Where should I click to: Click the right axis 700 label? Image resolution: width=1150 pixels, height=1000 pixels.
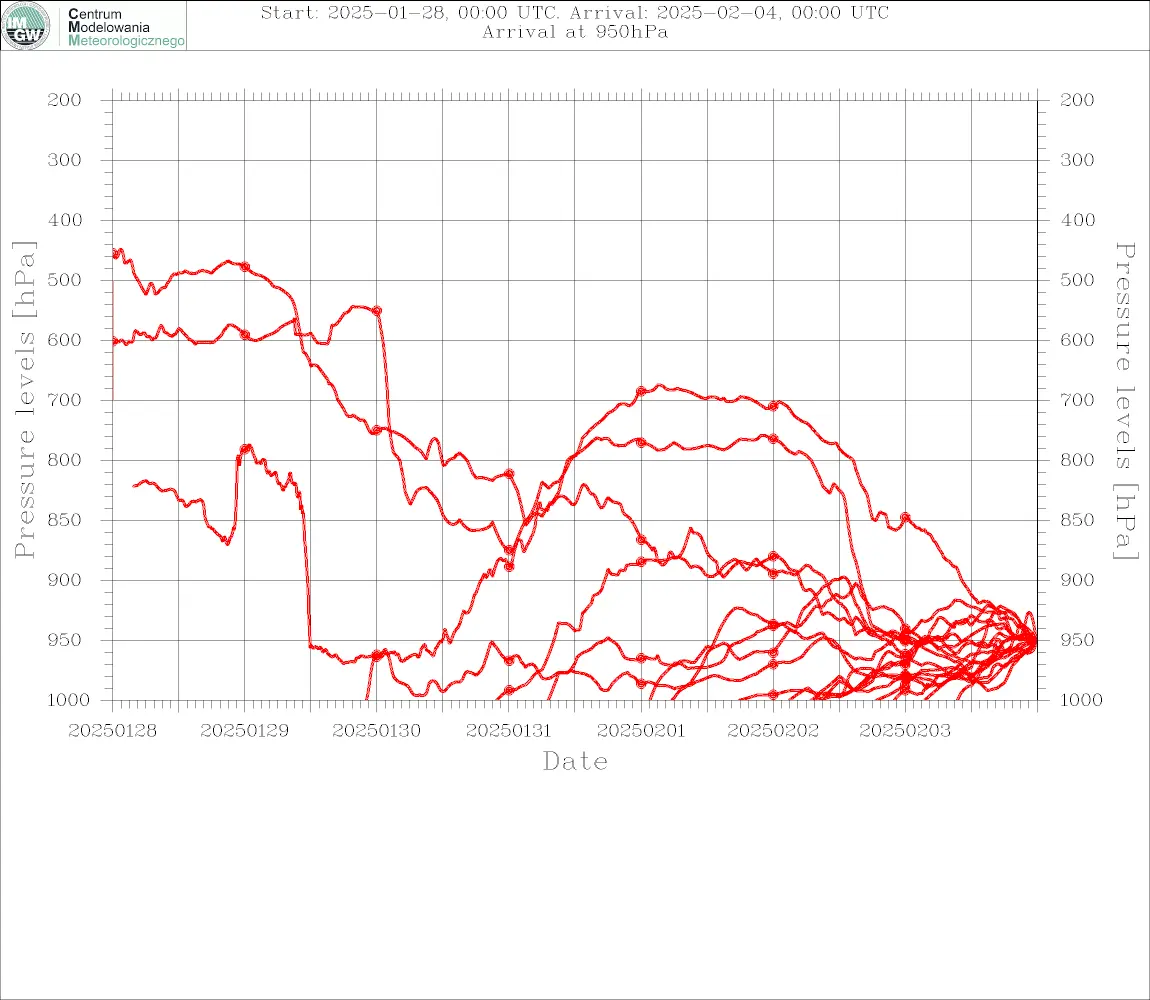[1077, 401]
